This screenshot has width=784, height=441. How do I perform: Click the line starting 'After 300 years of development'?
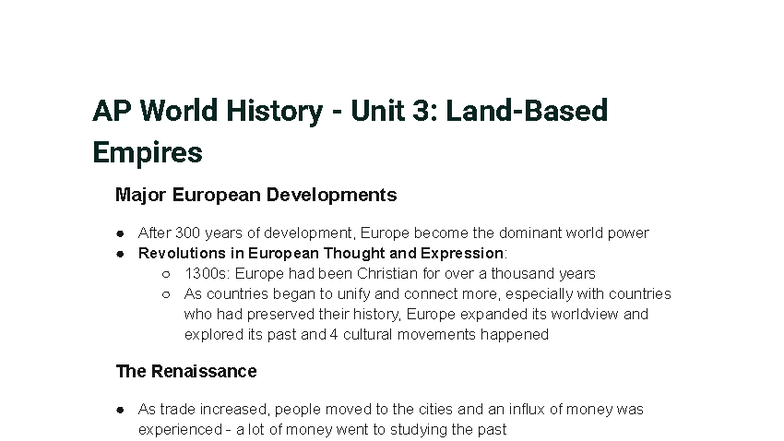click(394, 233)
